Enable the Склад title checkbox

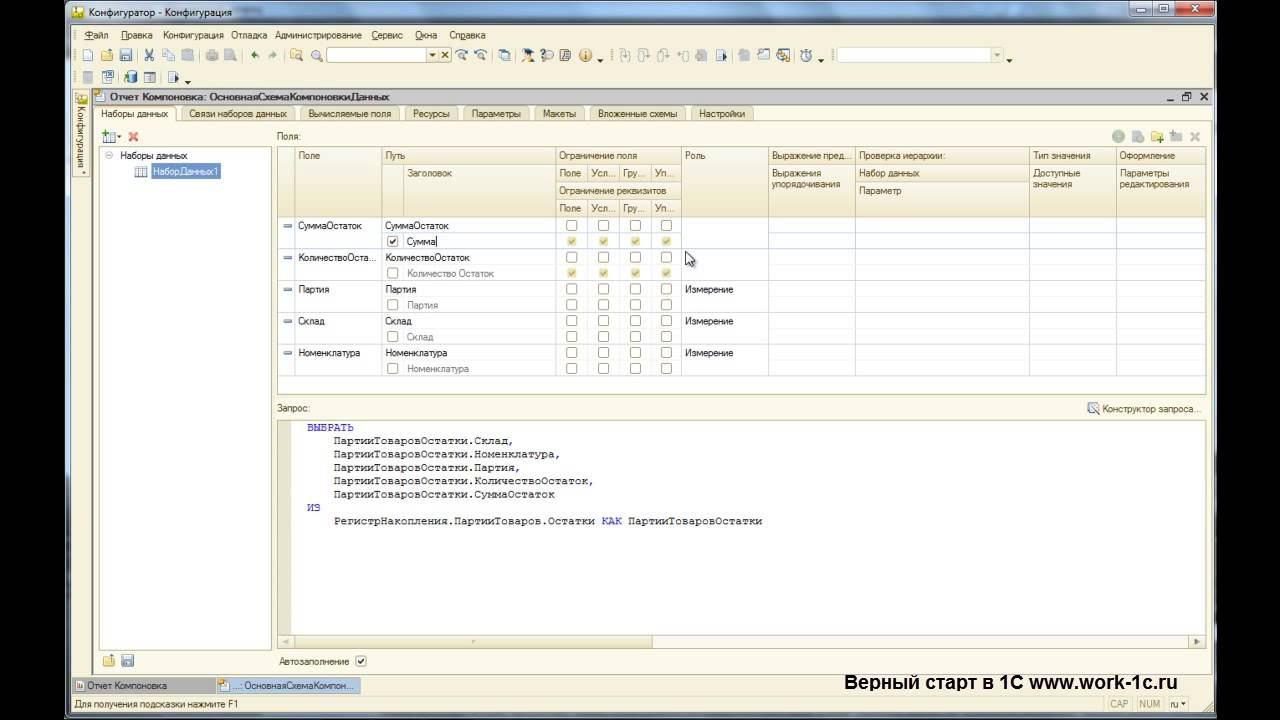[392, 337]
